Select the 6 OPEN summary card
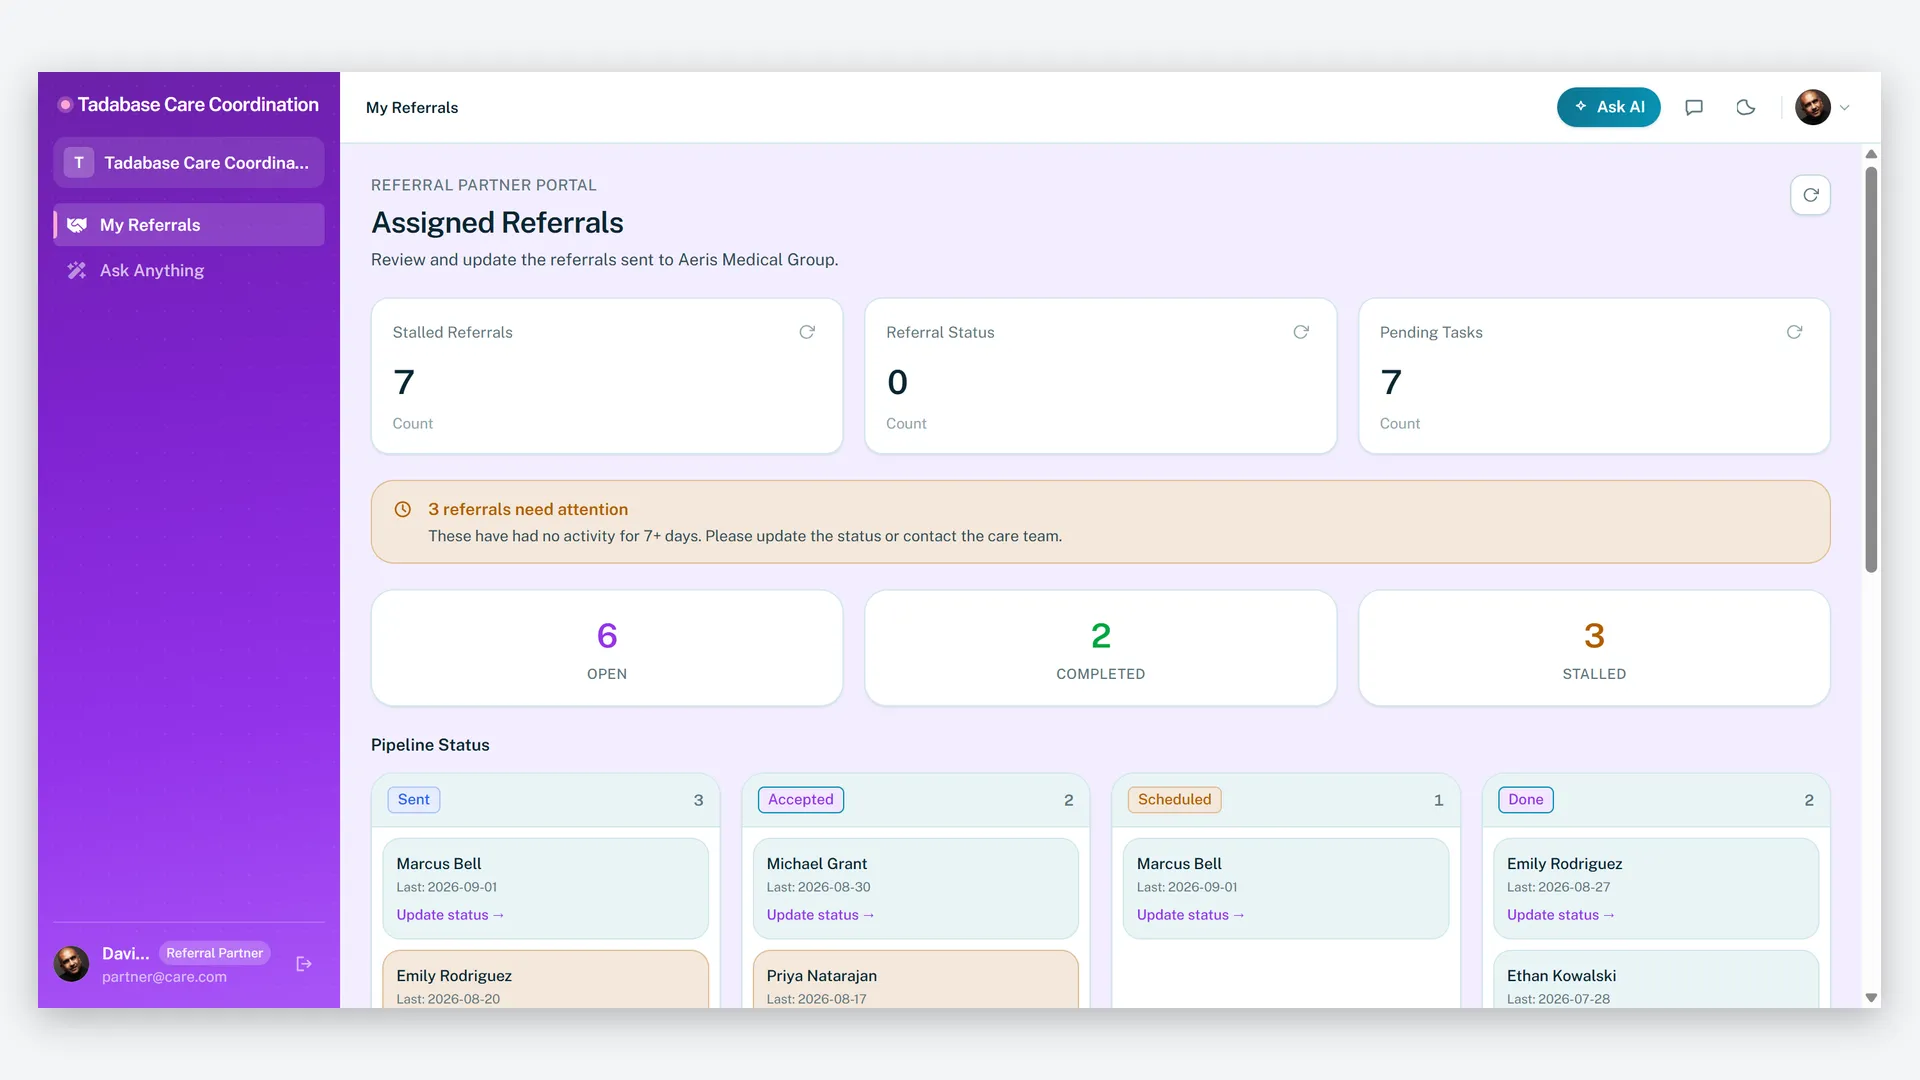Screen dimensions: 1920x1080 click(x=607, y=648)
